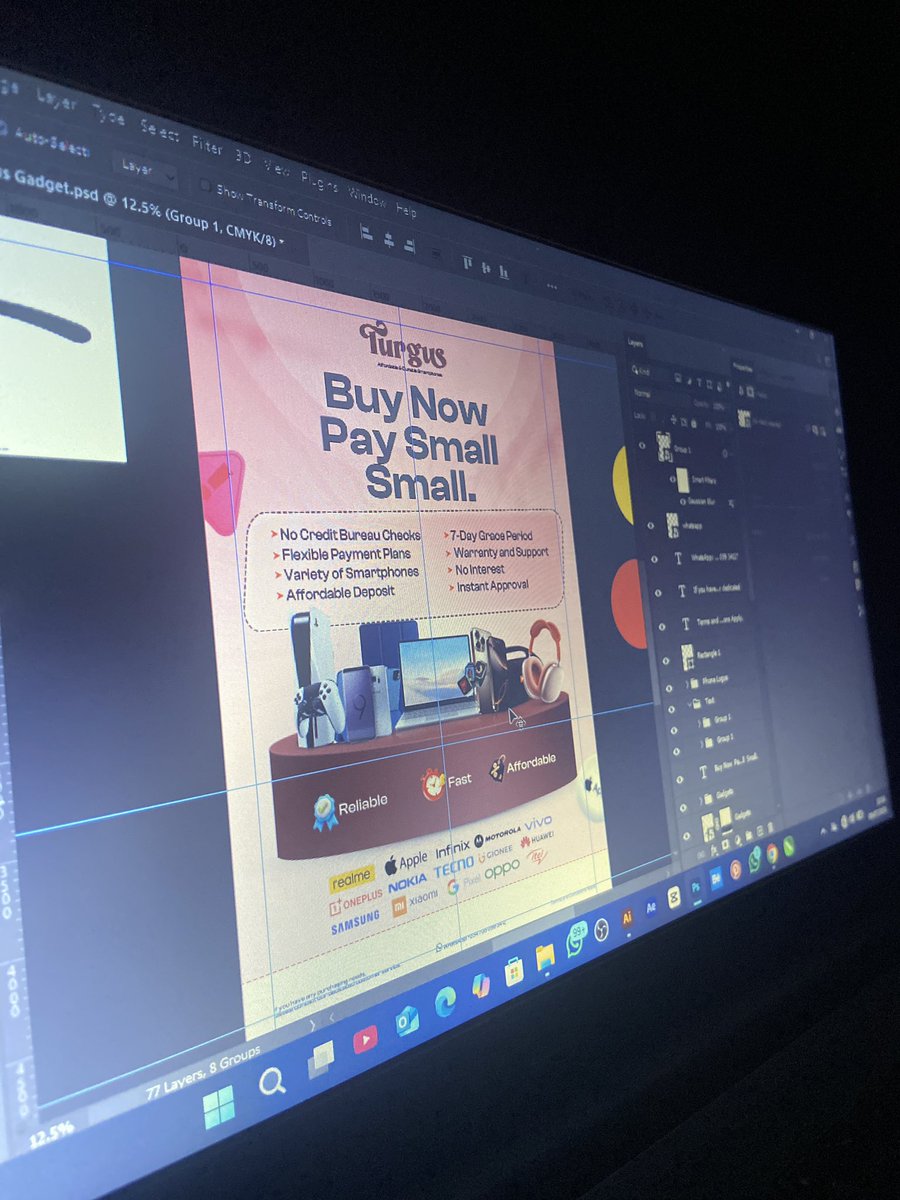
Task: Open Google Chrome from the taskbar
Action: point(772,853)
